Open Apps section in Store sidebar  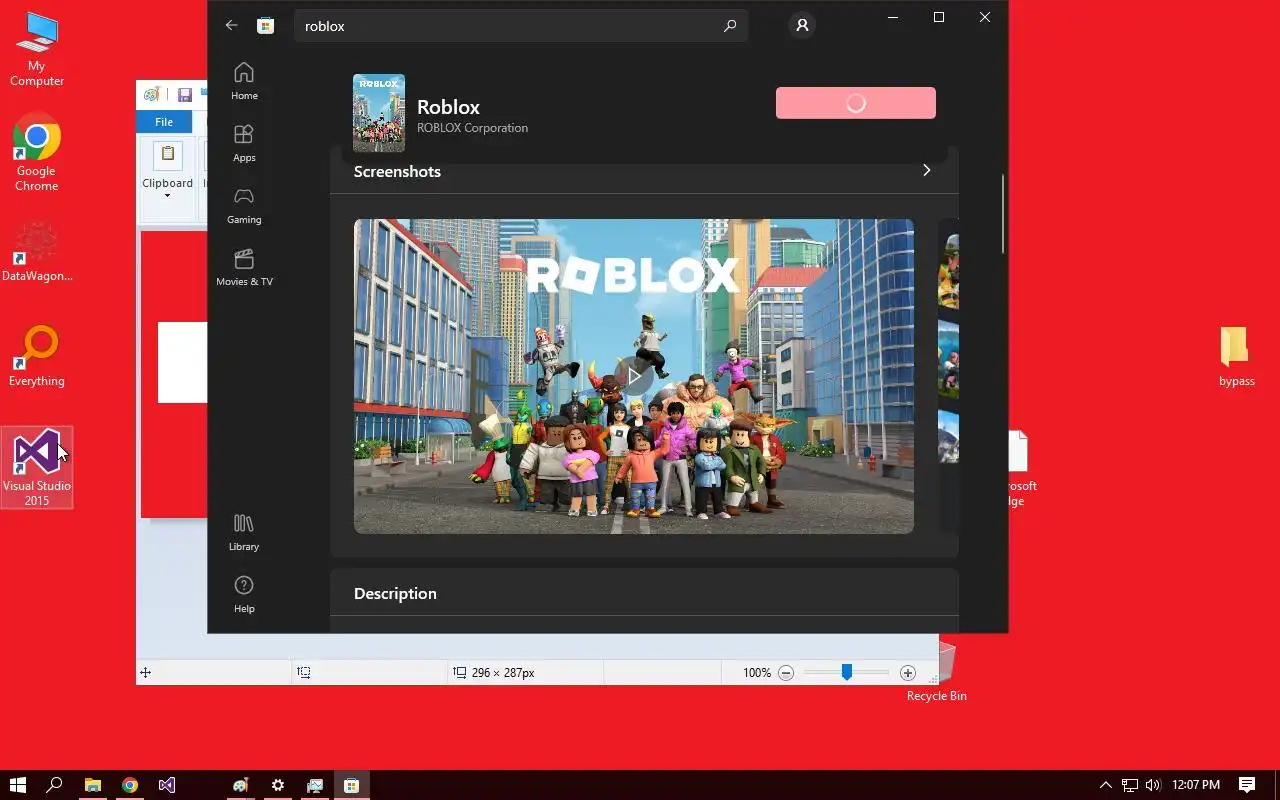coord(244,143)
